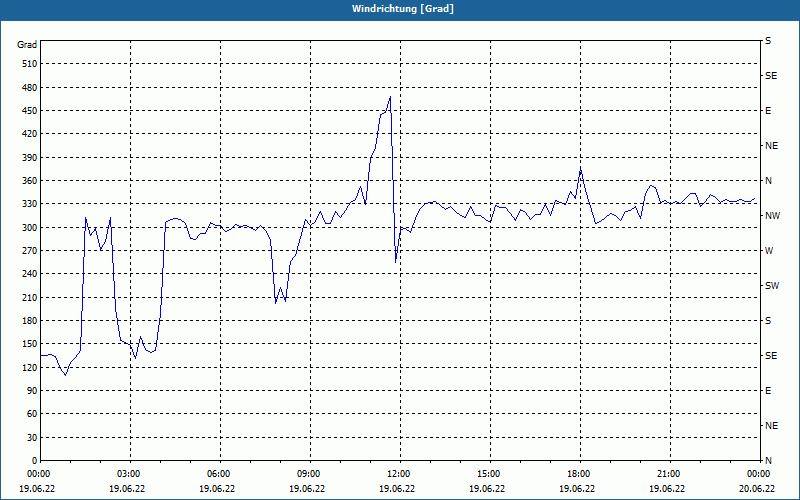Pick the 390 y-axis value
The image size is (800, 500).
tap(30, 158)
